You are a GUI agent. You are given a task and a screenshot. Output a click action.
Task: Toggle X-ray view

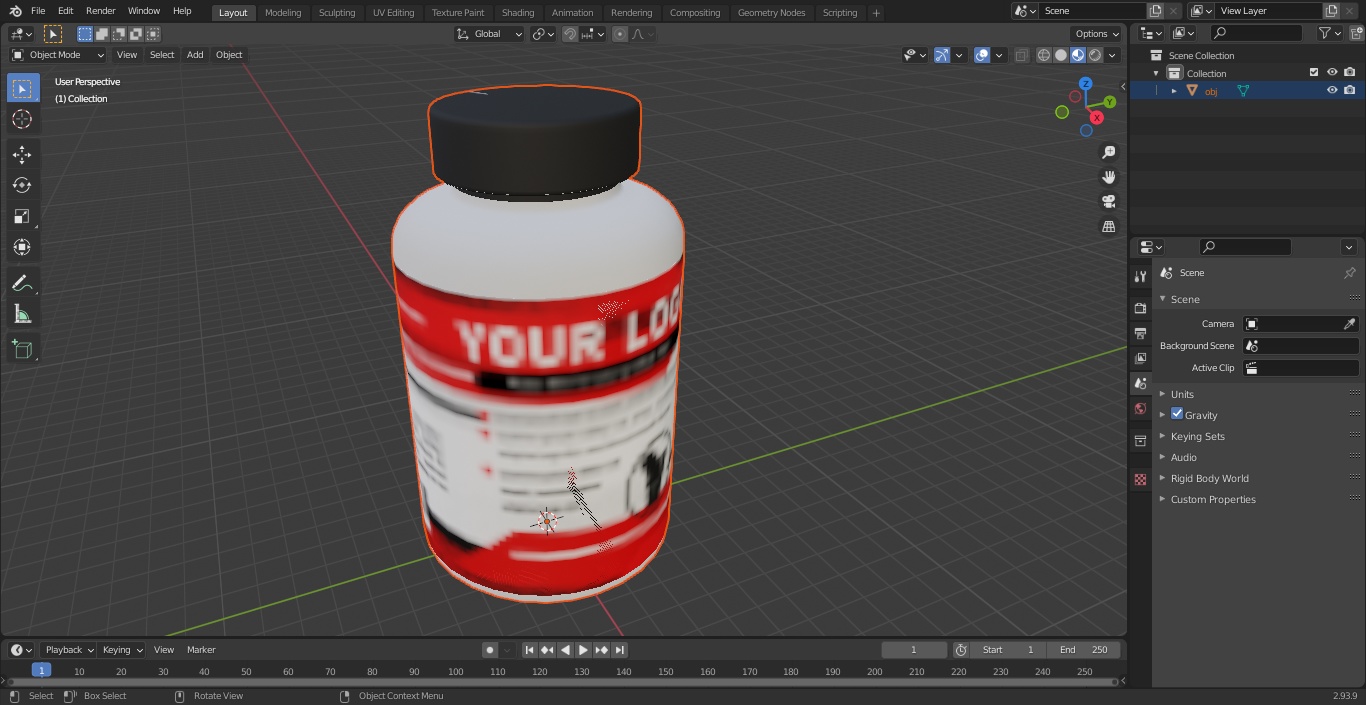pyautogui.click(x=1021, y=55)
